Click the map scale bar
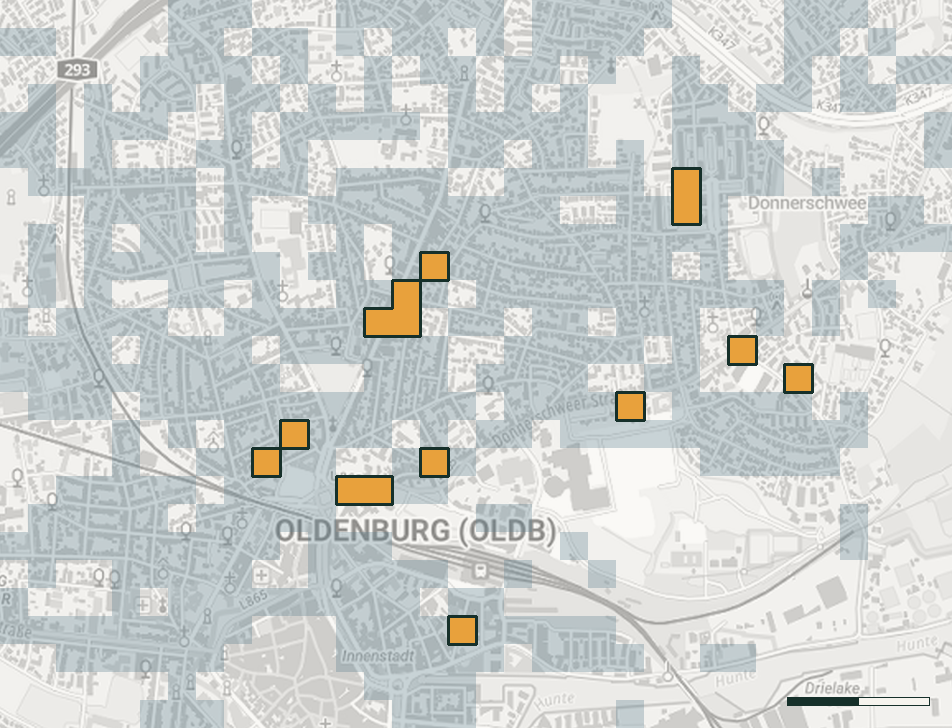The image size is (952, 728). [858, 701]
